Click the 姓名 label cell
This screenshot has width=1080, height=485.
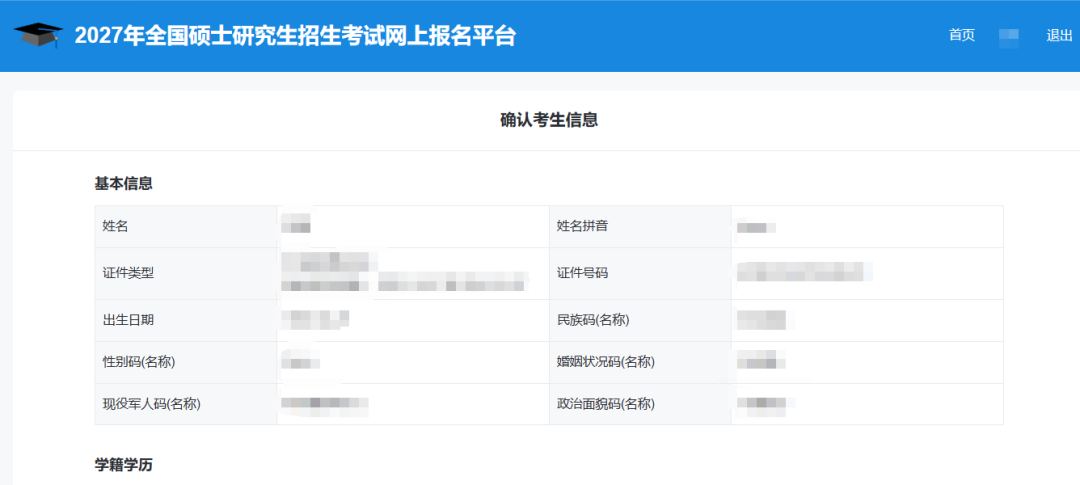click(186, 226)
